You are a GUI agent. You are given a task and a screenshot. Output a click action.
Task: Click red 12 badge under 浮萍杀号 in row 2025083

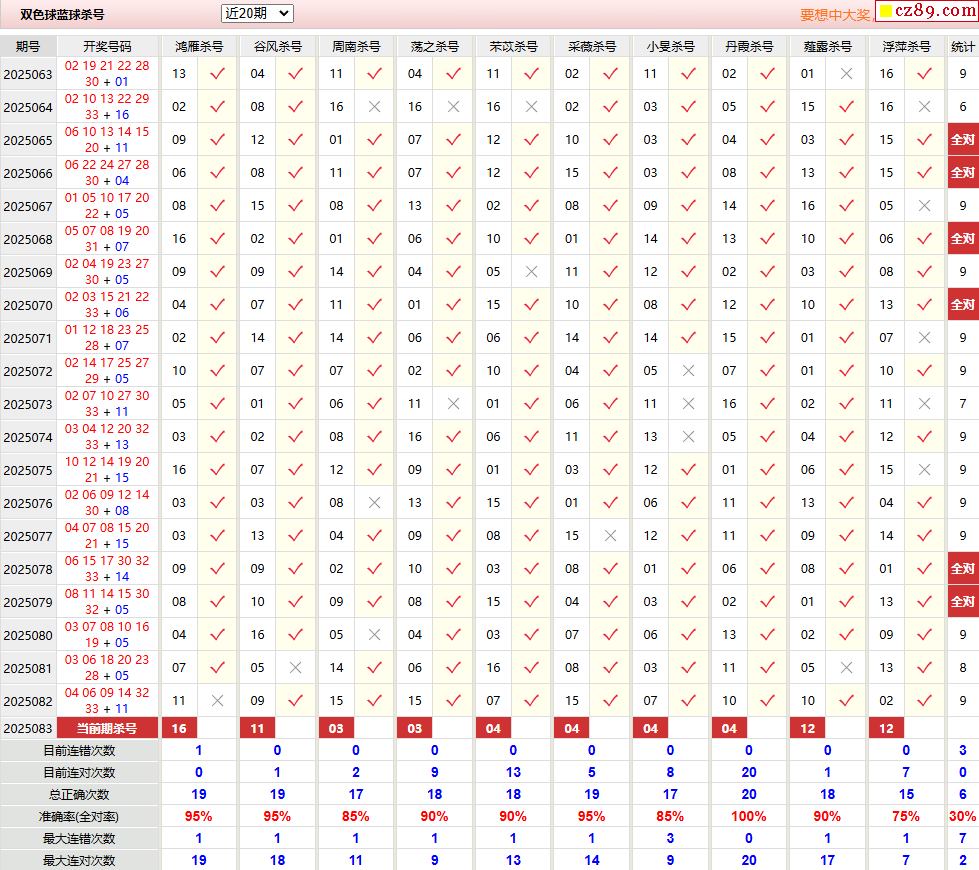click(886, 728)
